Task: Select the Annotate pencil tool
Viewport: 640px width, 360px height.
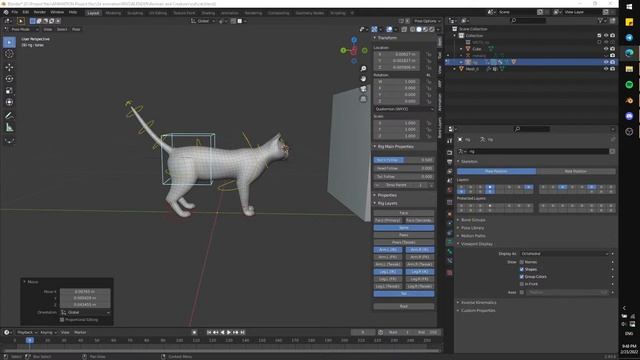Action: [9, 116]
